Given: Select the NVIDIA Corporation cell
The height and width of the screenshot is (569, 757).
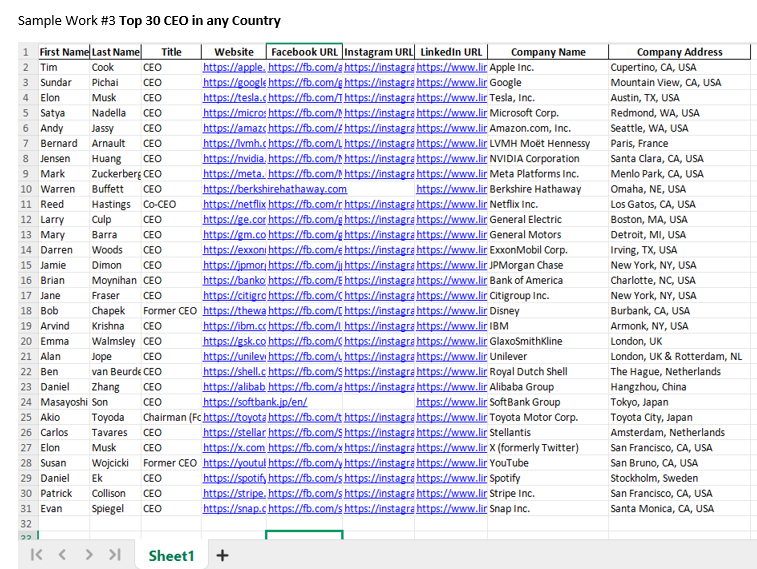Looking at the screenshot, I should point(548,158).
